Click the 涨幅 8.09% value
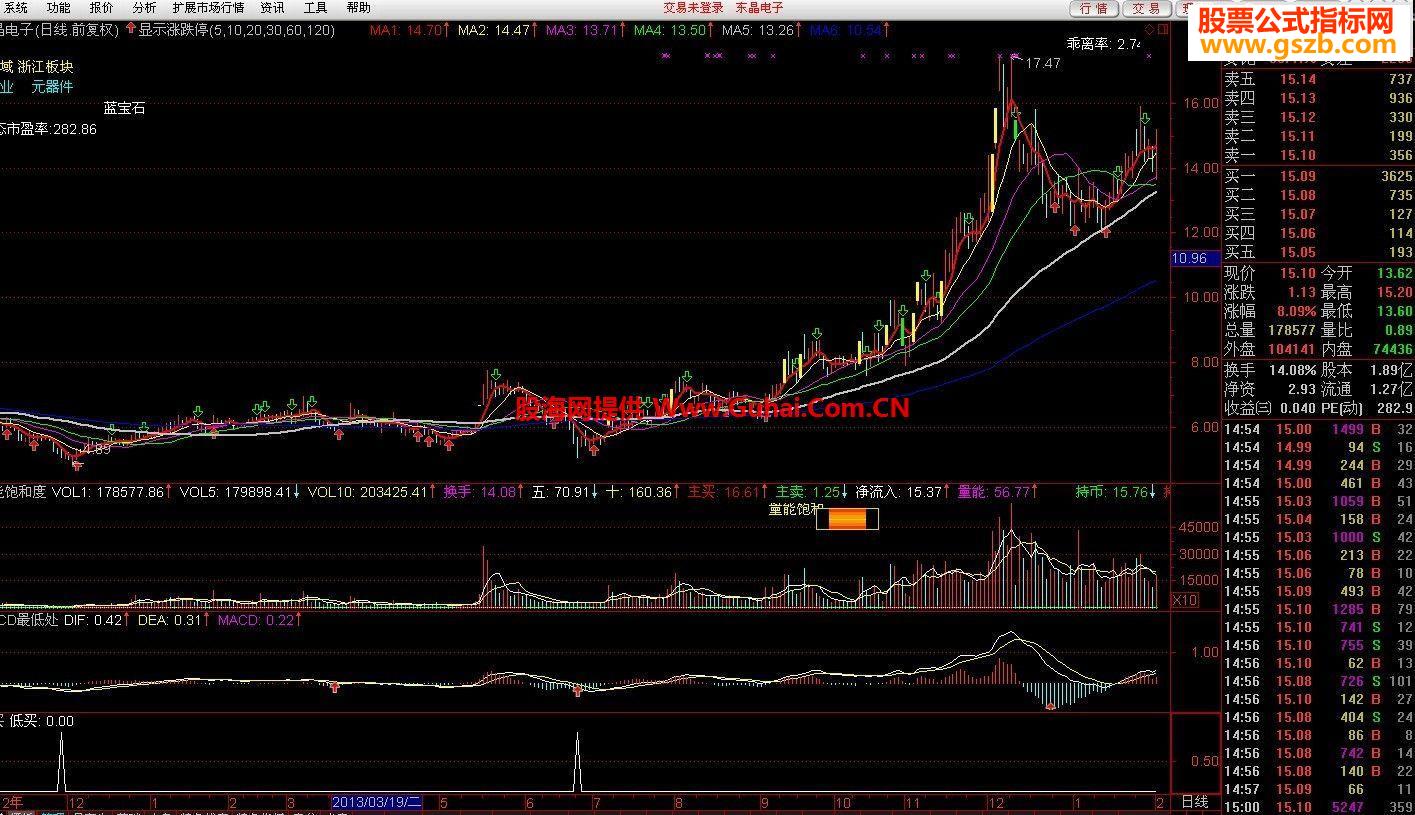This screenshot has width=1415, height=815. point(1295,311)
